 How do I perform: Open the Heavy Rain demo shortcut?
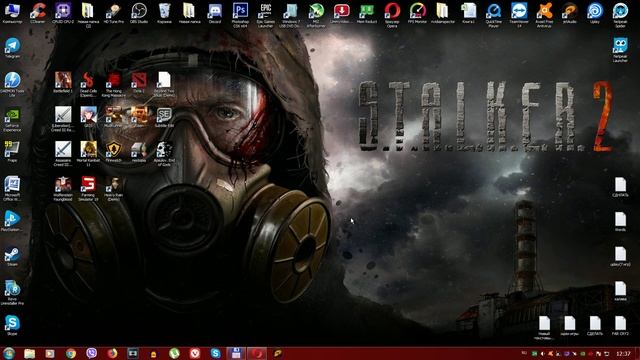(x=113, y=189)
